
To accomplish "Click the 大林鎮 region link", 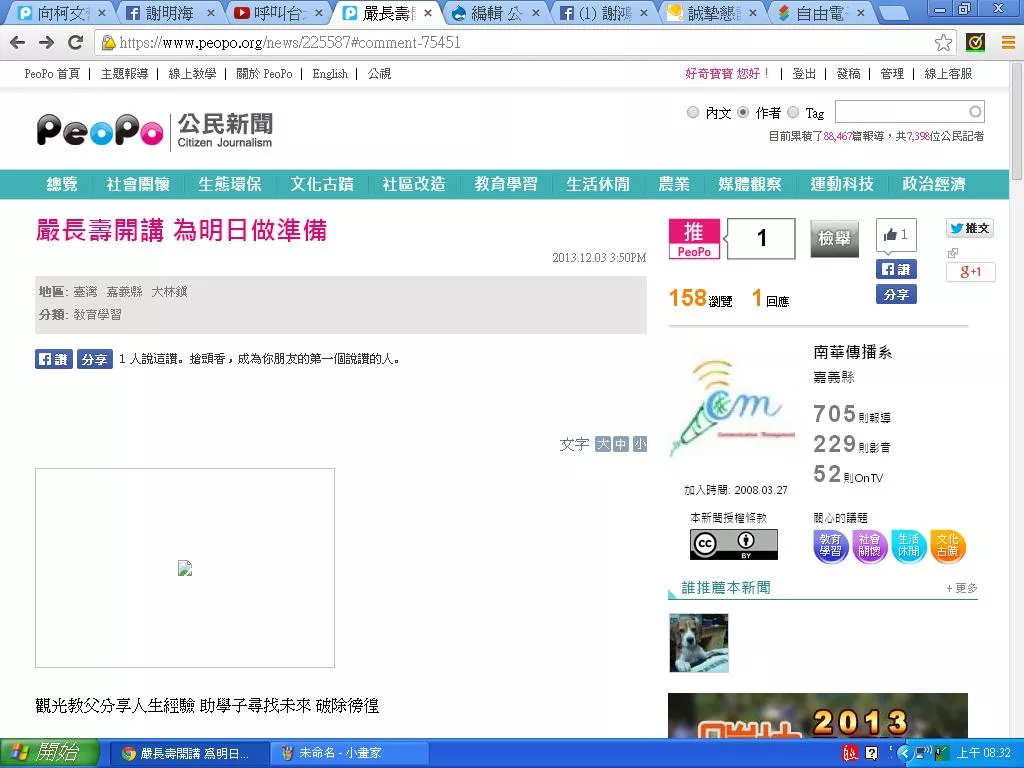I will click(170, 292).
